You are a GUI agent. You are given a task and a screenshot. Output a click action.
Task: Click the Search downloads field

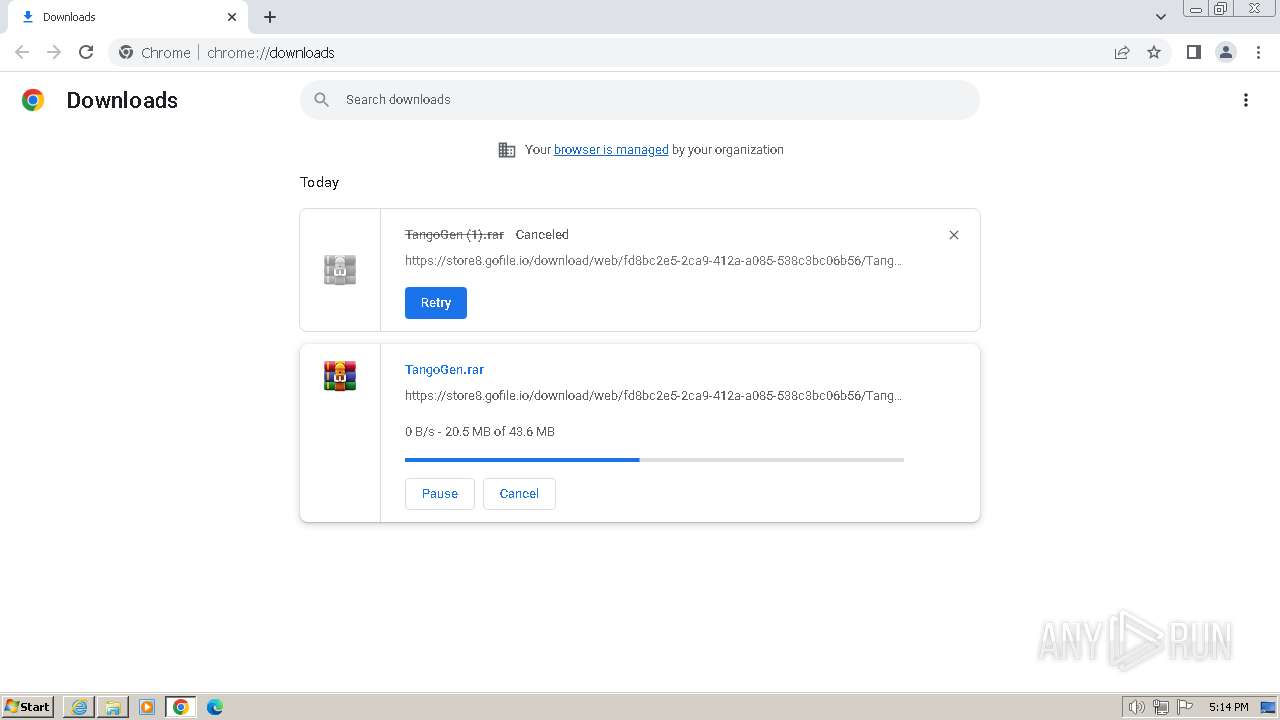(640, 100)
